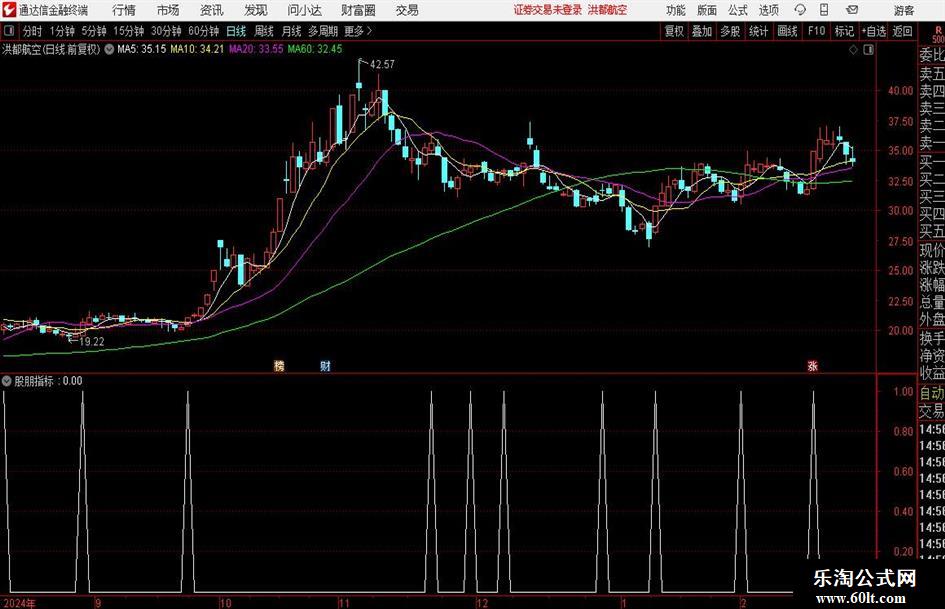Viewport: 945px width, 609px height.
Task: Click the 多股 multi-stock button
Action: [x=730, y=31]
